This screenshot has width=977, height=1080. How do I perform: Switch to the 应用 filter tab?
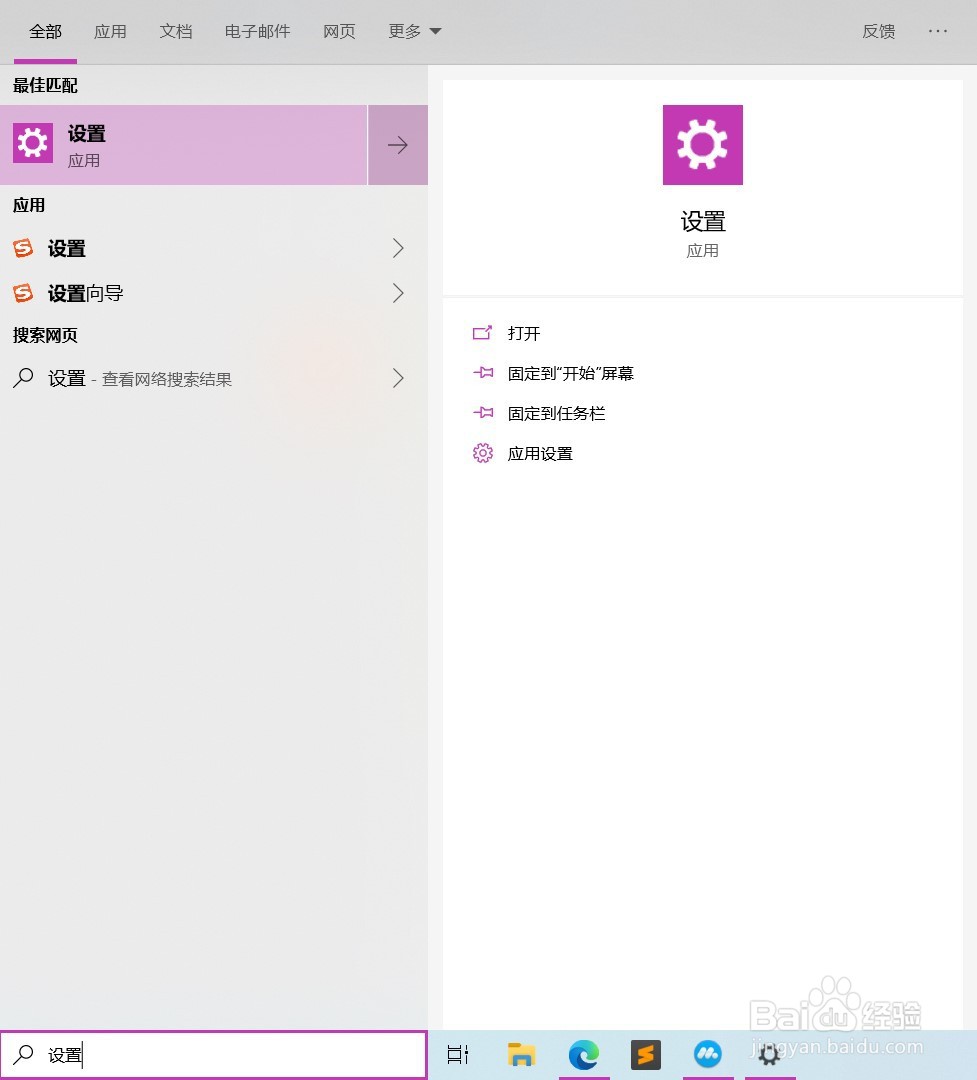point(110,31)
